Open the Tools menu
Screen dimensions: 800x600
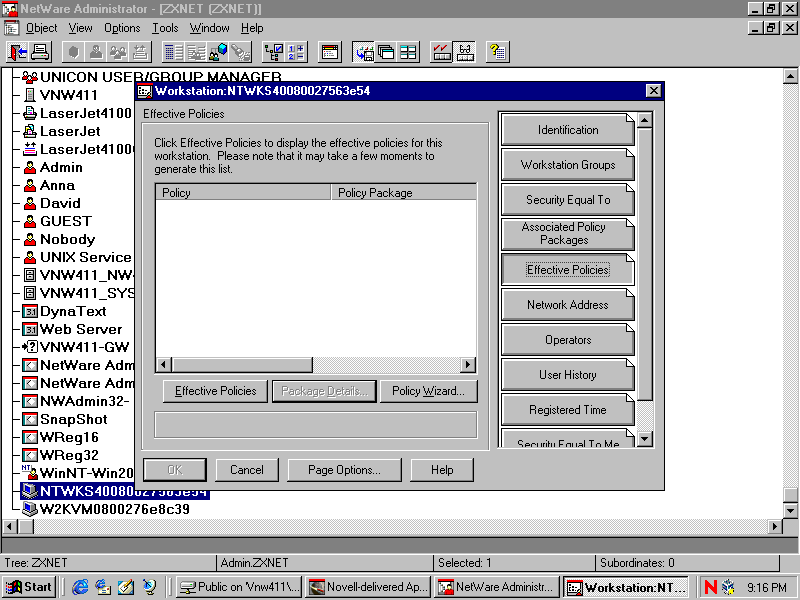pos(165,28)
